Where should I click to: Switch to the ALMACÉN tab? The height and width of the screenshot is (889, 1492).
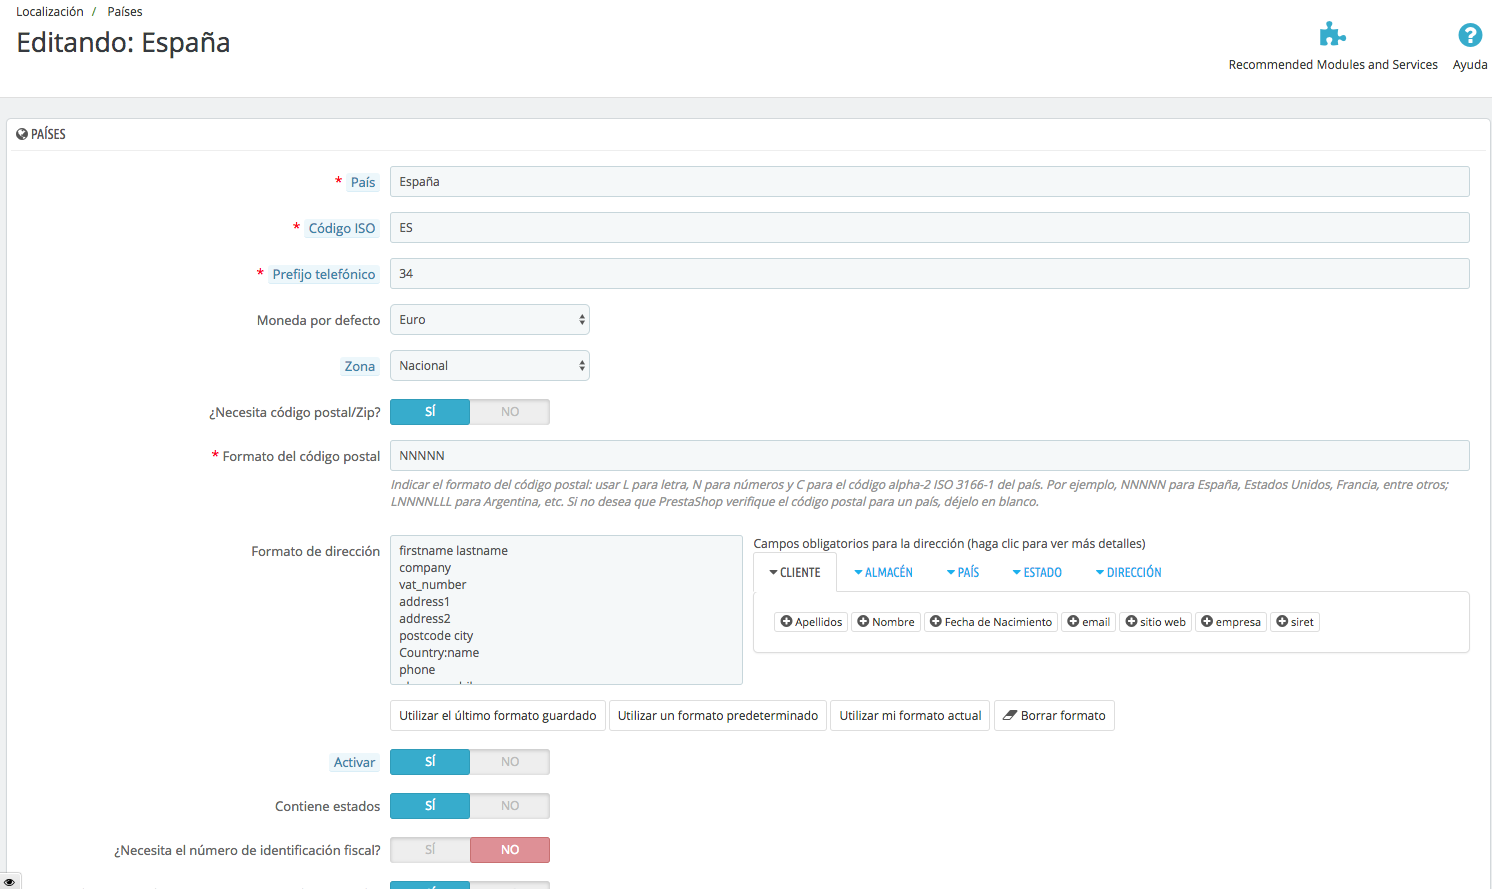(883, 573)
